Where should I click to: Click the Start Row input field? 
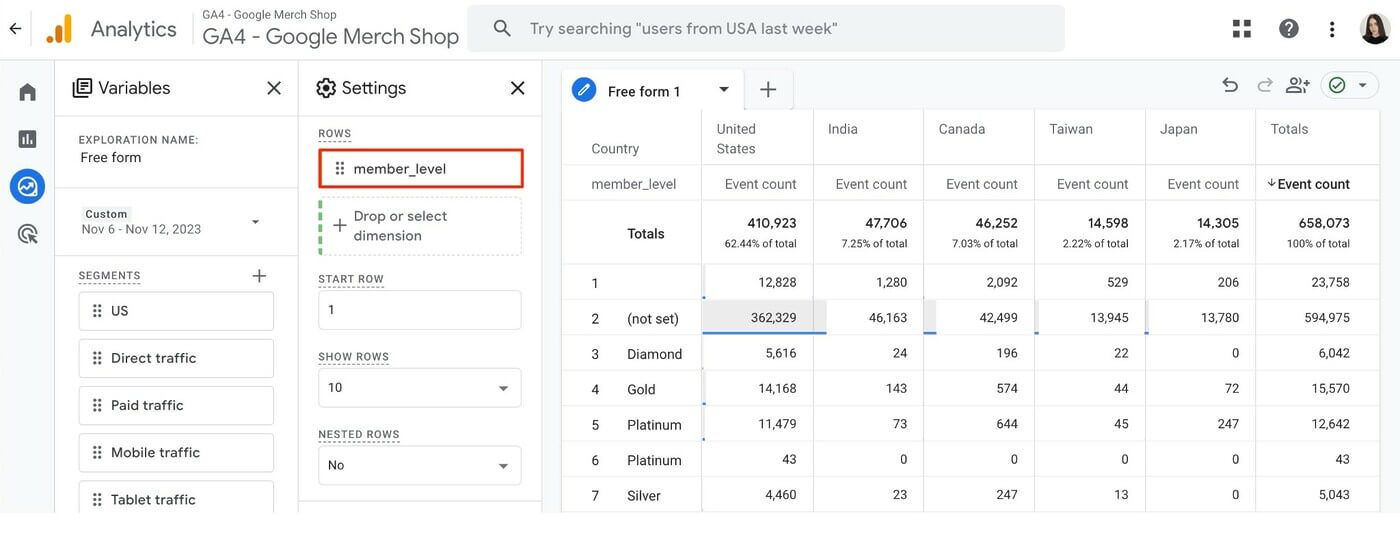point(419,310)
